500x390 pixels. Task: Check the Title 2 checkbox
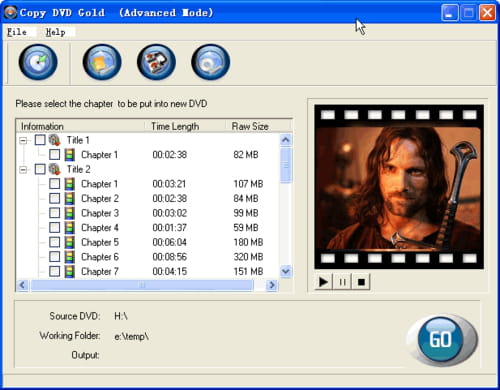click(x=40, y=169)
